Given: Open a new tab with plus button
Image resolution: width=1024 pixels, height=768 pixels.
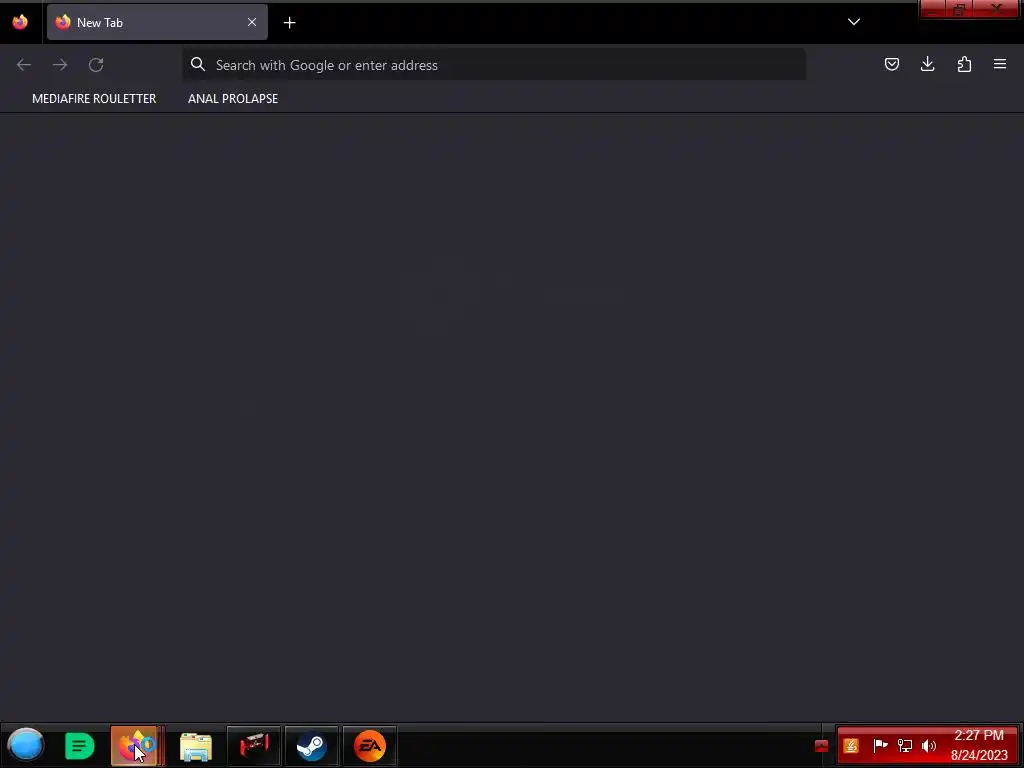Looking at the screenshot, I should tap(289, 23).
